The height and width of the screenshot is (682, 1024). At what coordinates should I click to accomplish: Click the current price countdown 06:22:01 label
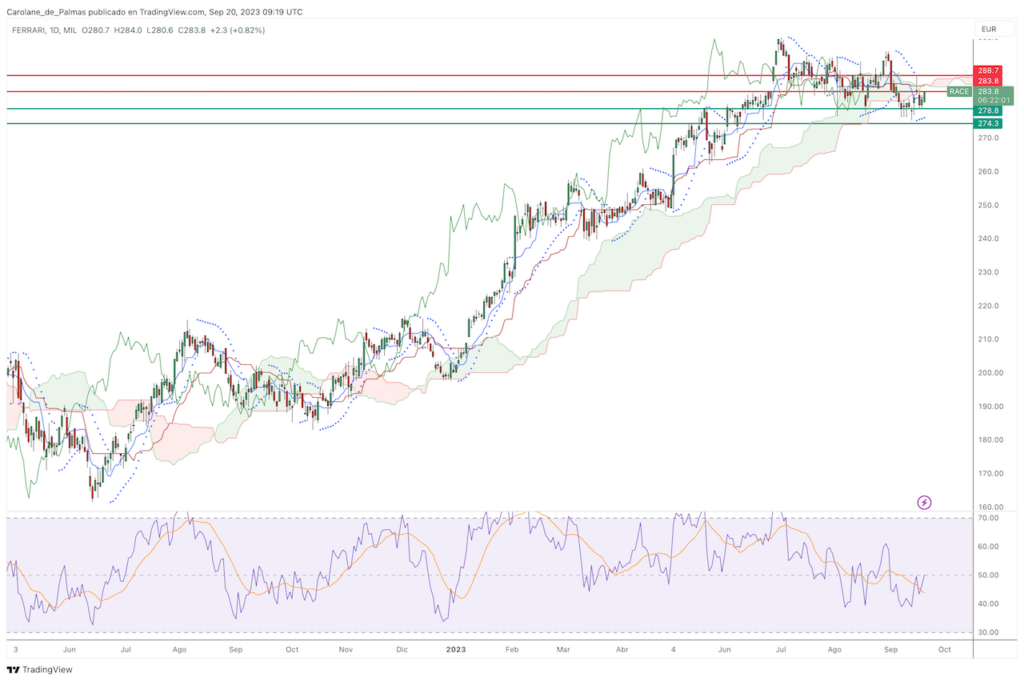click(x=989, y=100)
